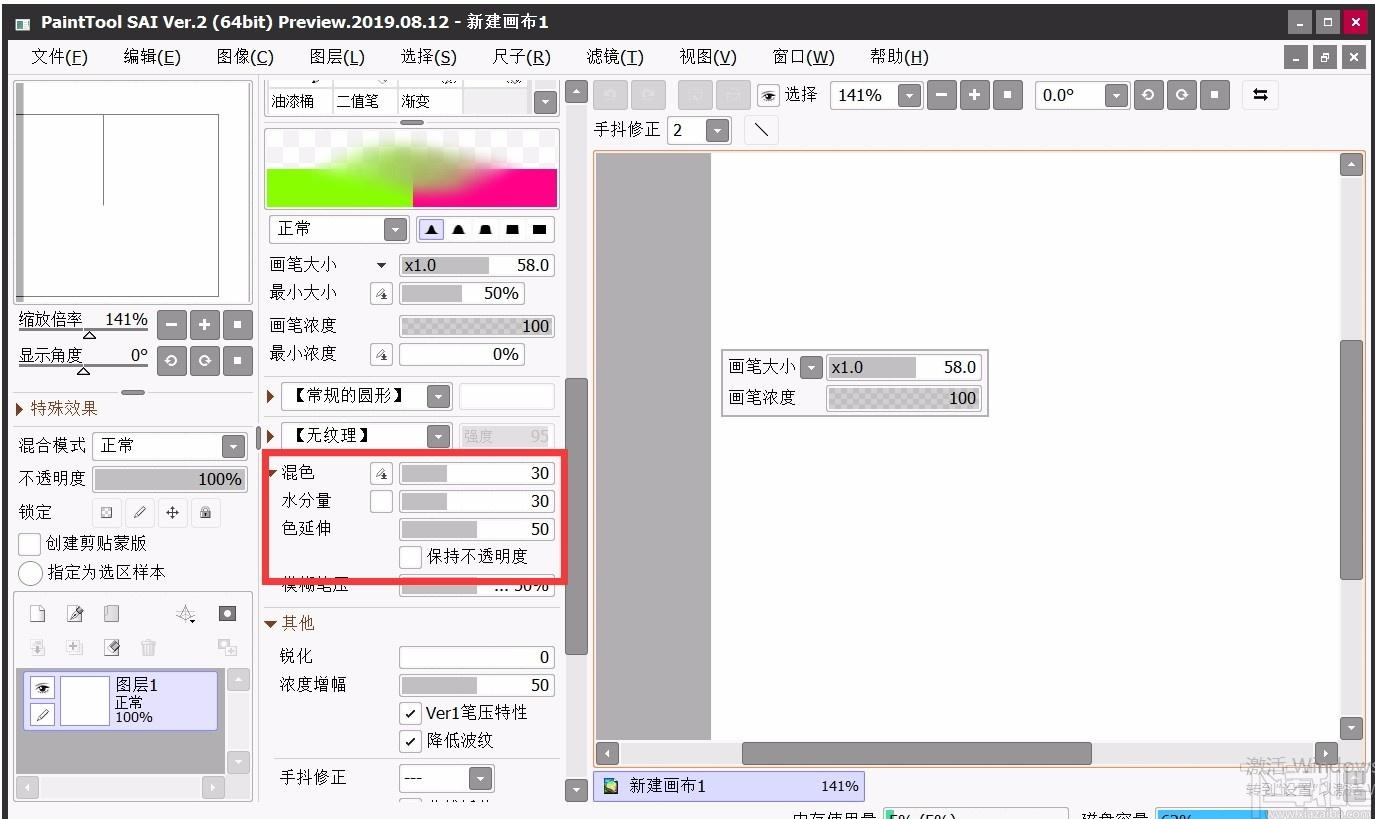The width and height of the screenshot is (1375, 819).
Task: Open 【常规的圆形】 brush shape dropdown
Action: coord(438,396)
